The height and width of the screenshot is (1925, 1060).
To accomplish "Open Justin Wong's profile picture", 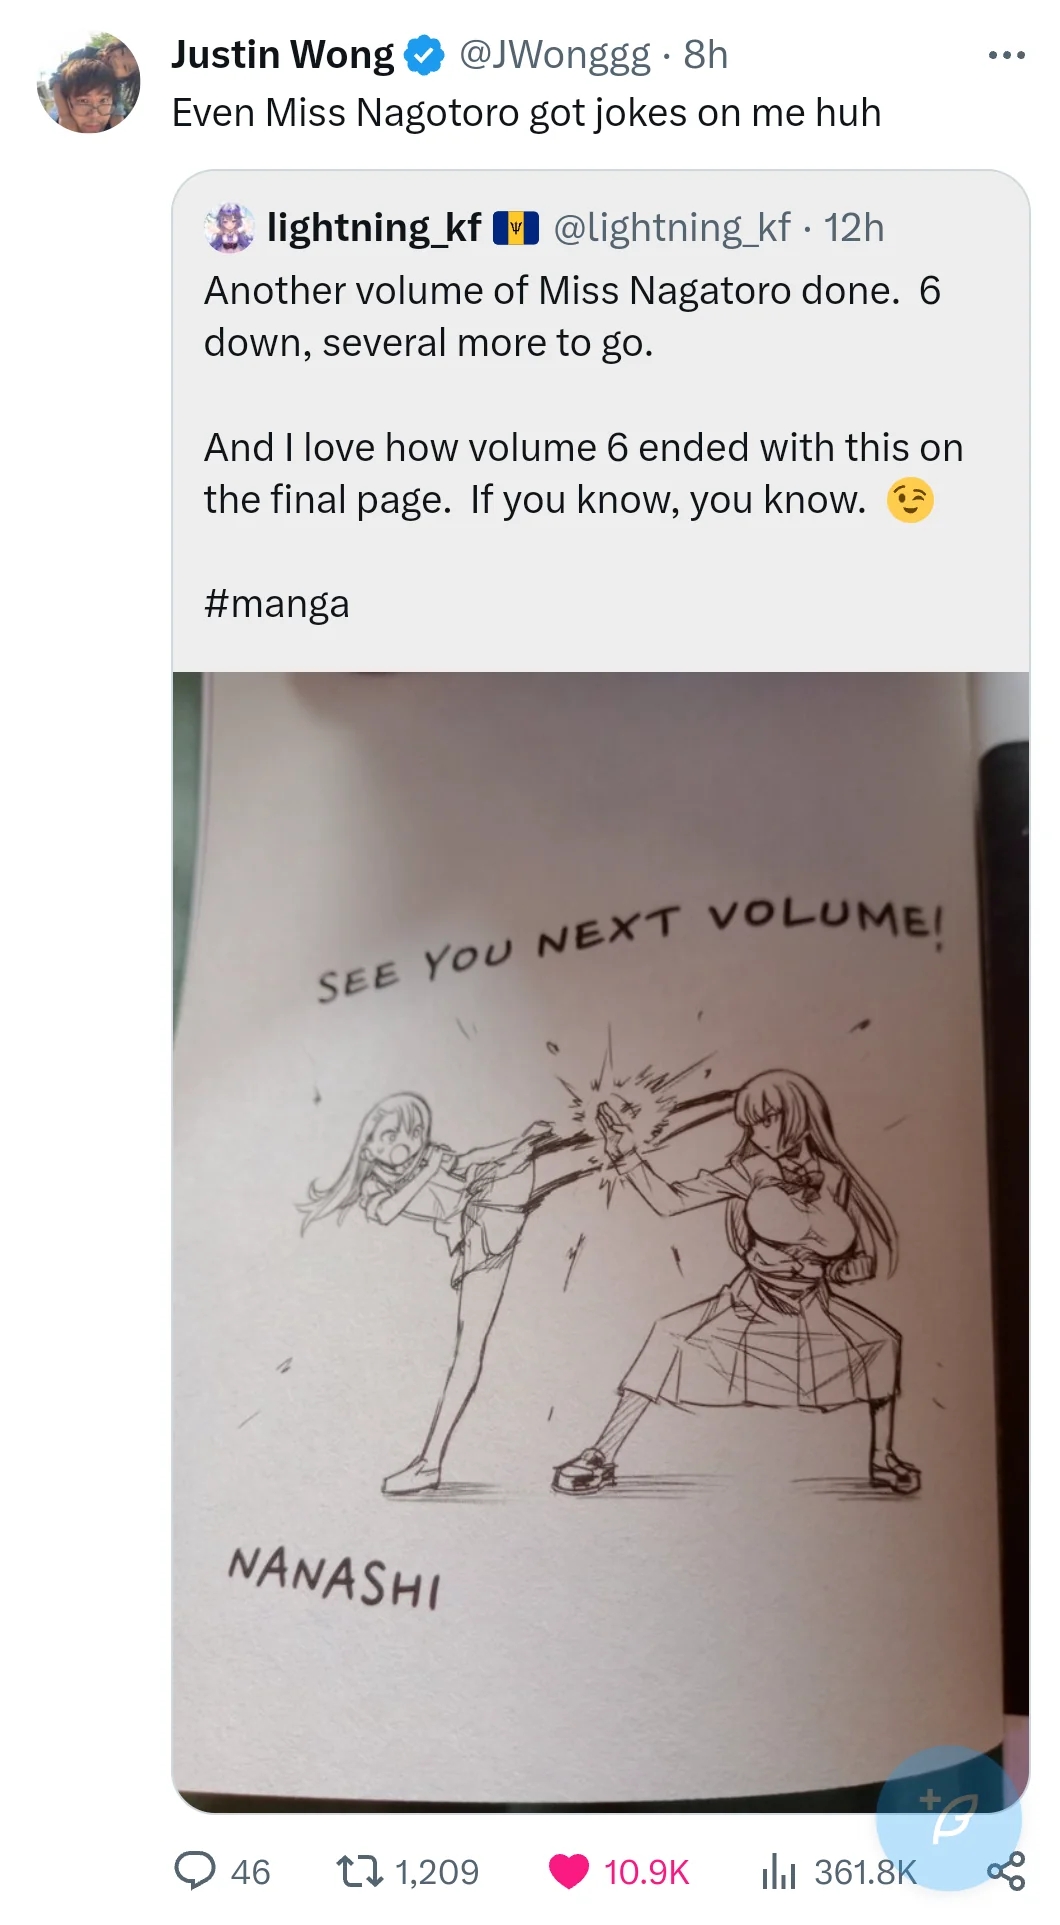I will click(x=89, y=83).
